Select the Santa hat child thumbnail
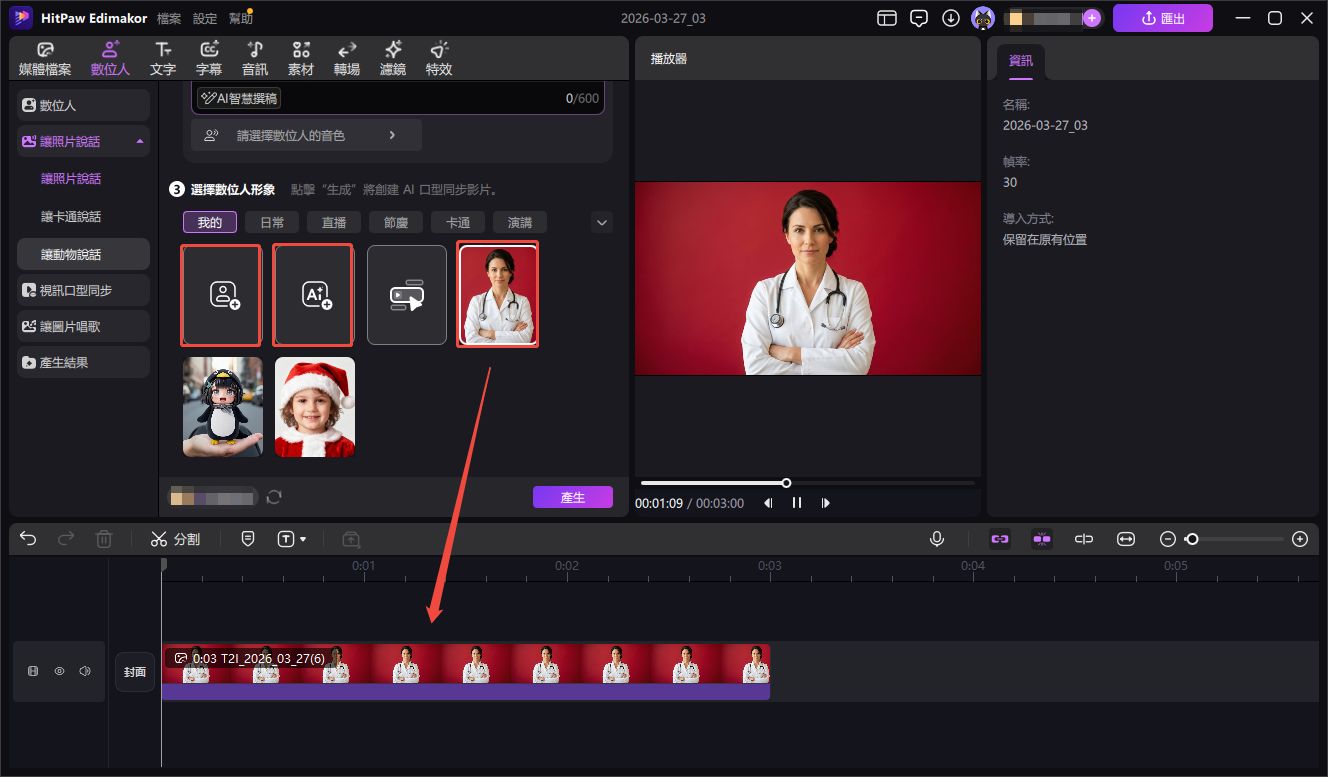1328x777 pixels. 314,407
